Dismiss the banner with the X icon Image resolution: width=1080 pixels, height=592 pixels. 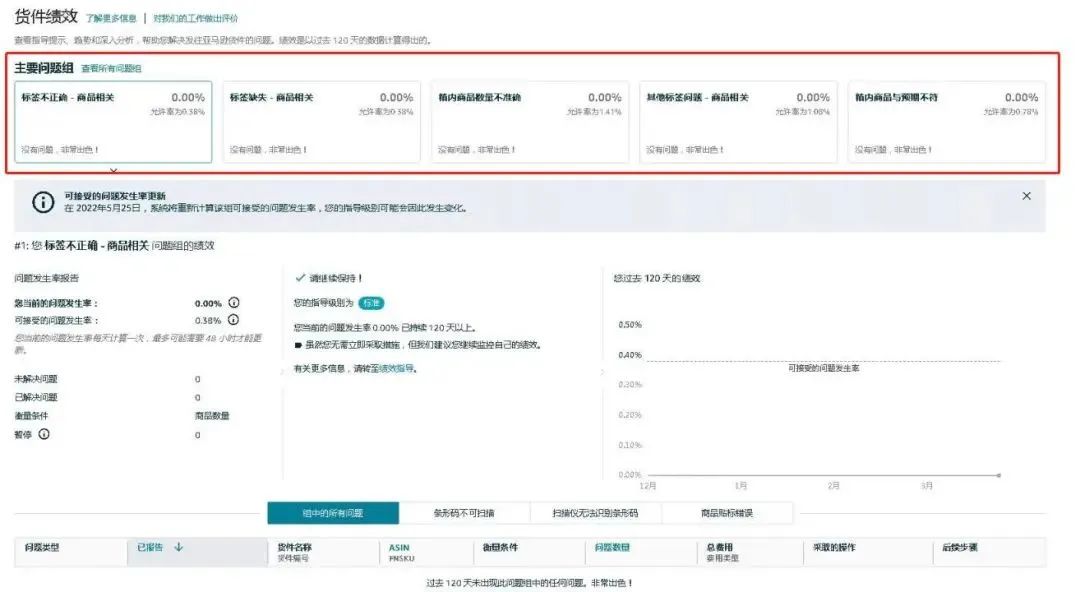coord(1027,195)
